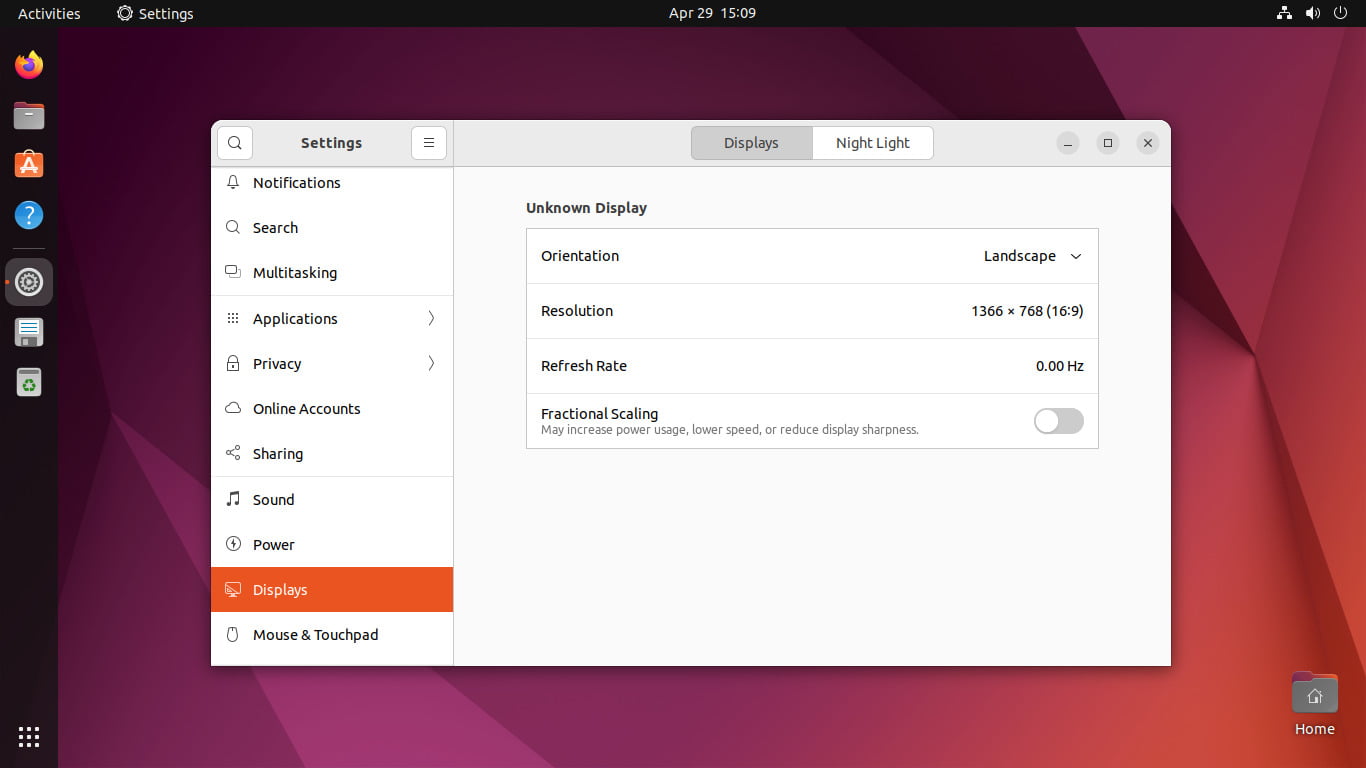The image size is (1366, 768).
Task: Open Multitasking settings
Action: 295,272
